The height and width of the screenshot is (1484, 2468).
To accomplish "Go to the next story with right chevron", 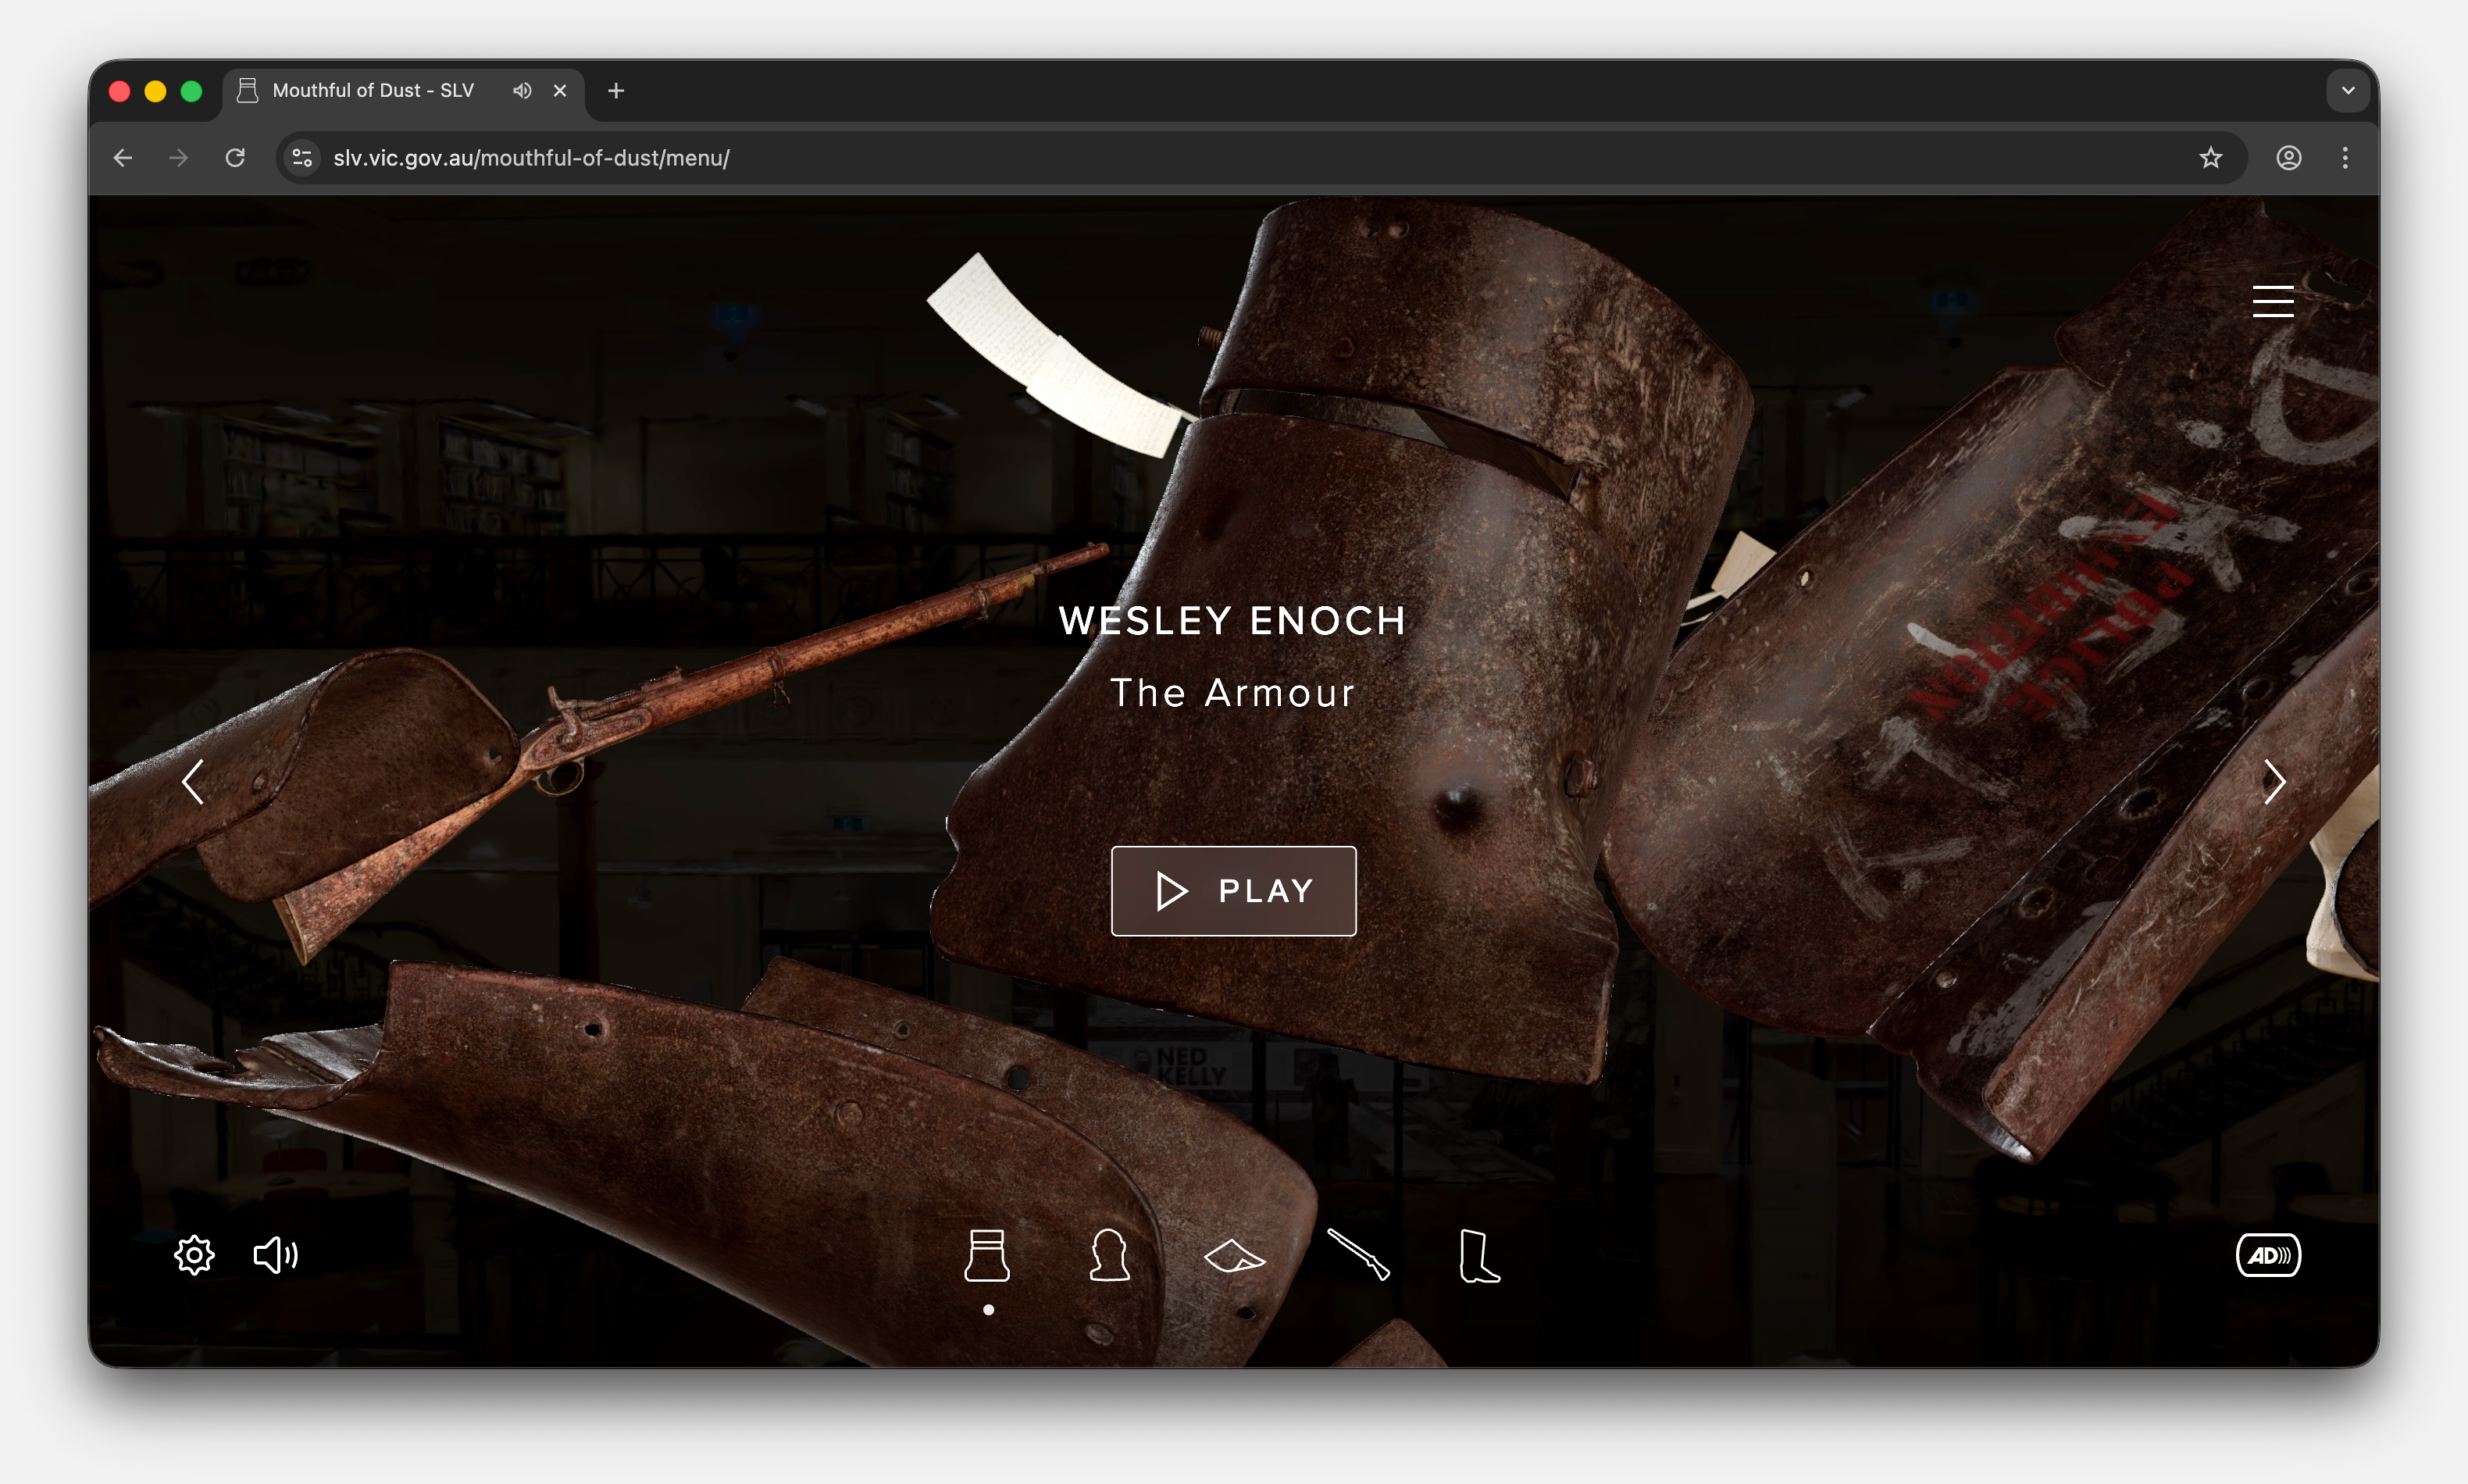I will tap(2274, 783).
